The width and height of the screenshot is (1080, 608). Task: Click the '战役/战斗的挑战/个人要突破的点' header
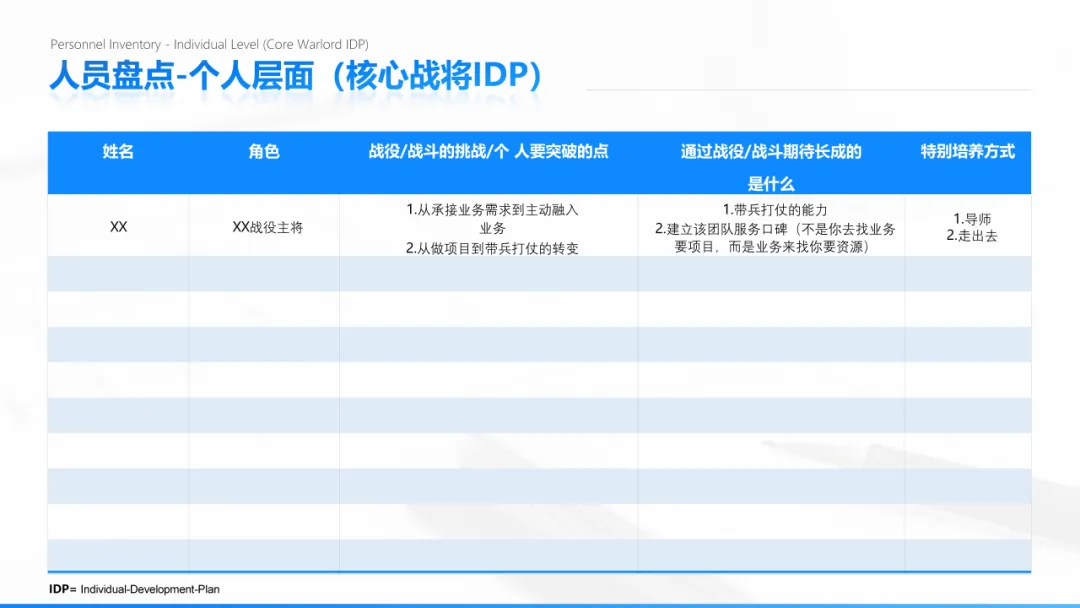pos(488,151)
